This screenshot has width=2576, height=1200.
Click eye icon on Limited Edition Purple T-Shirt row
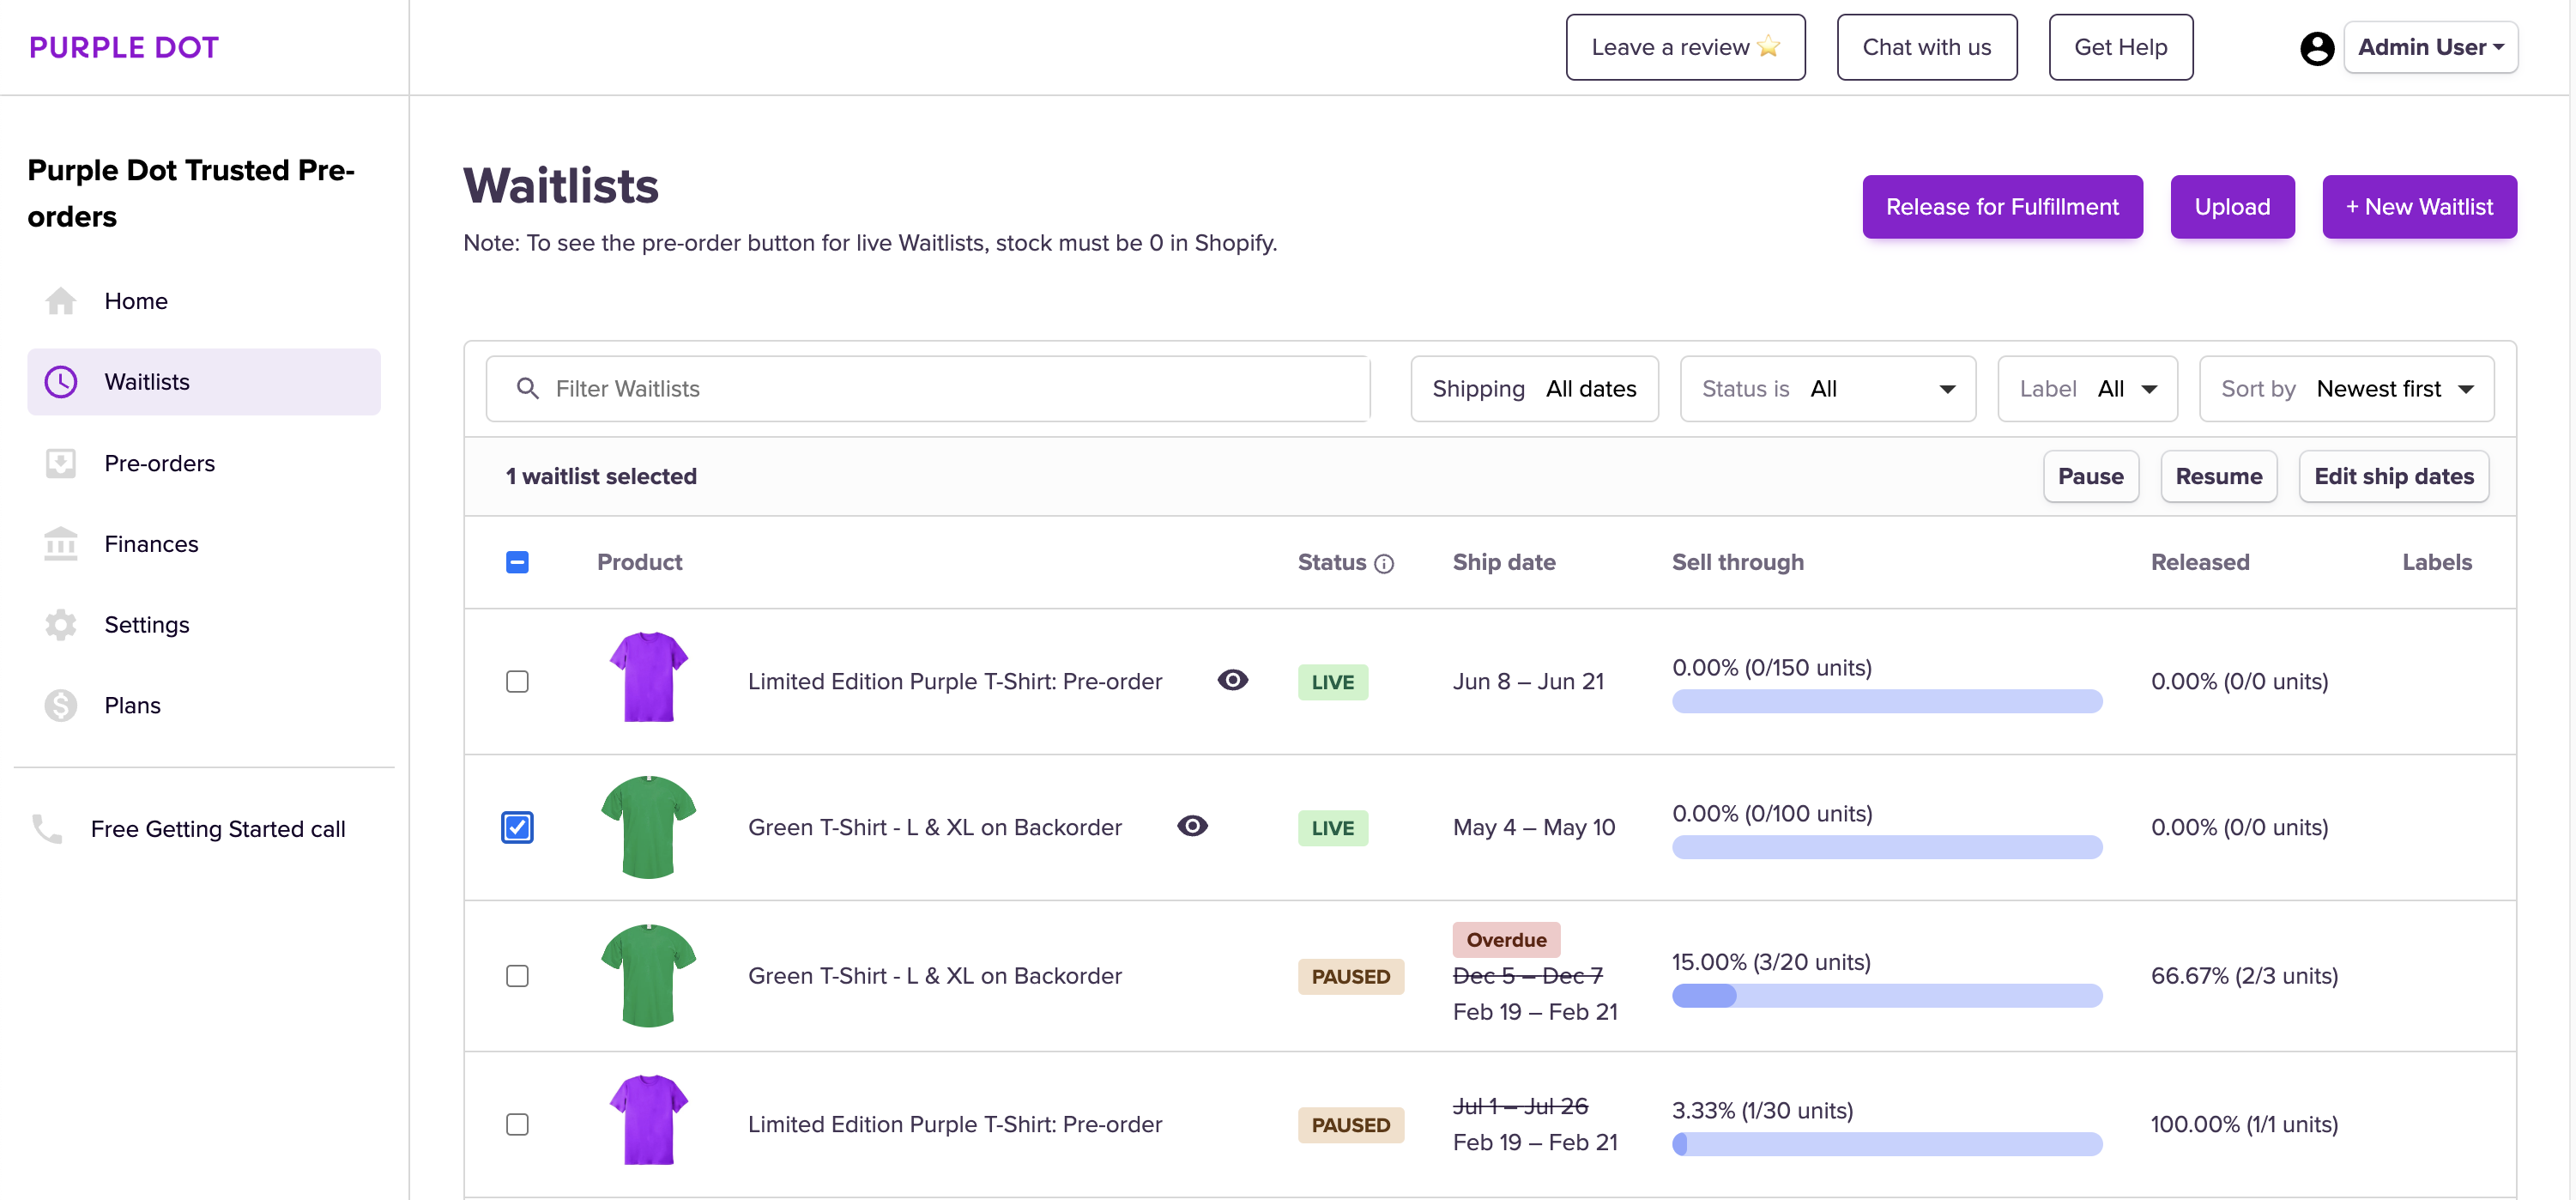1232,680
